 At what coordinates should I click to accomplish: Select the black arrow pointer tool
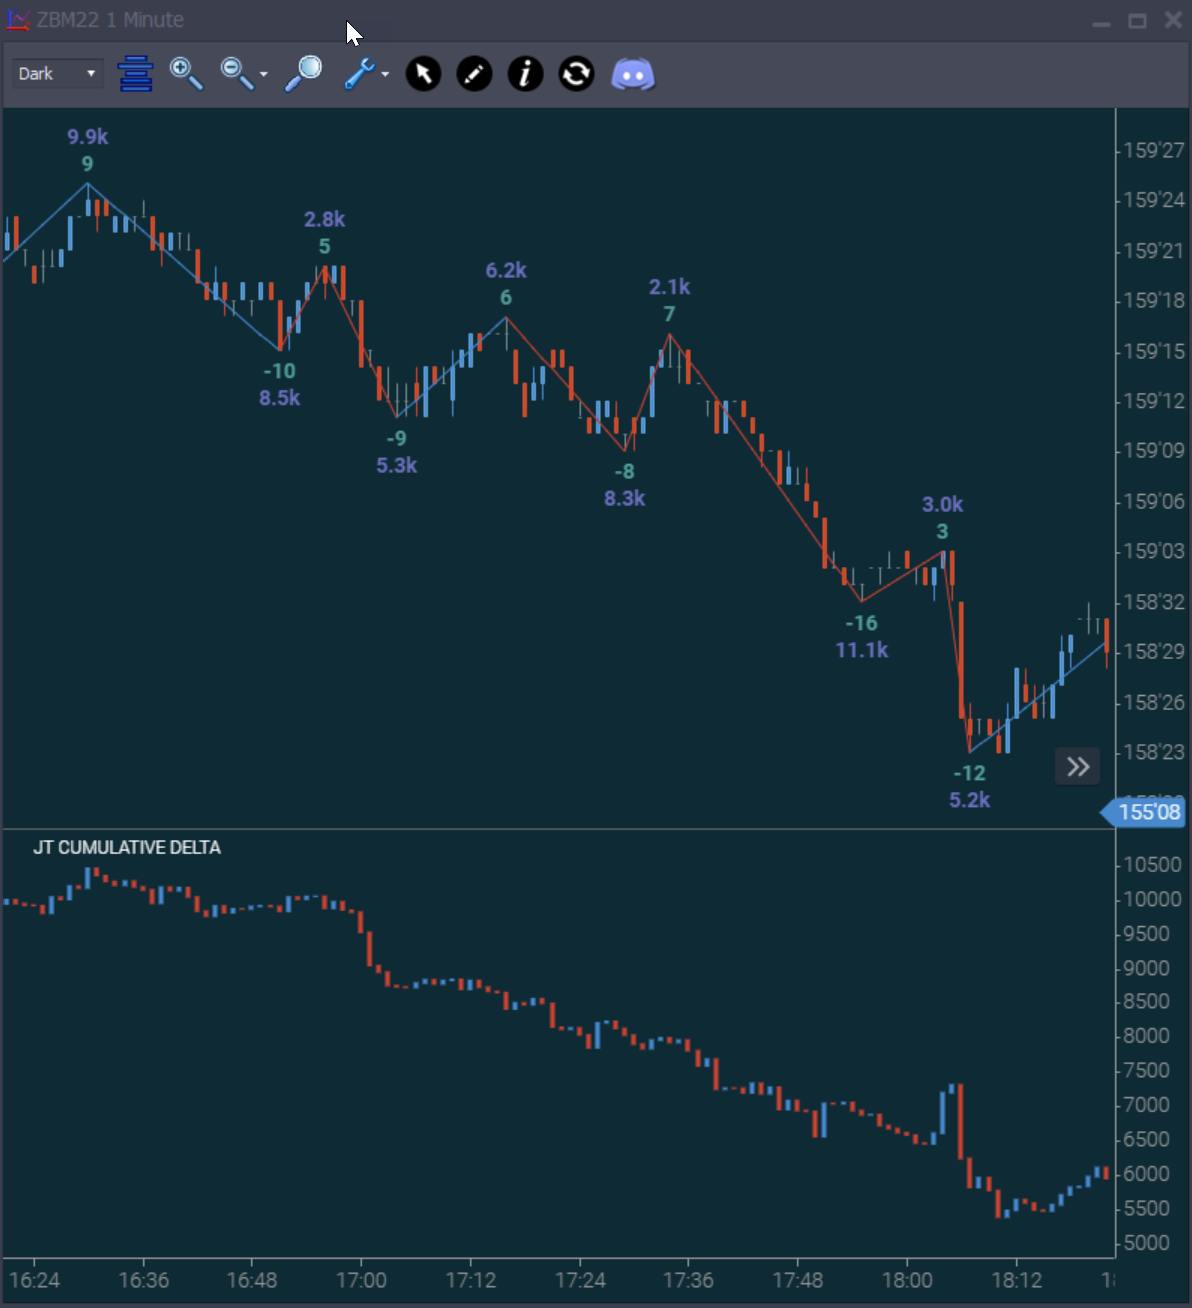(x=423, y=74)
